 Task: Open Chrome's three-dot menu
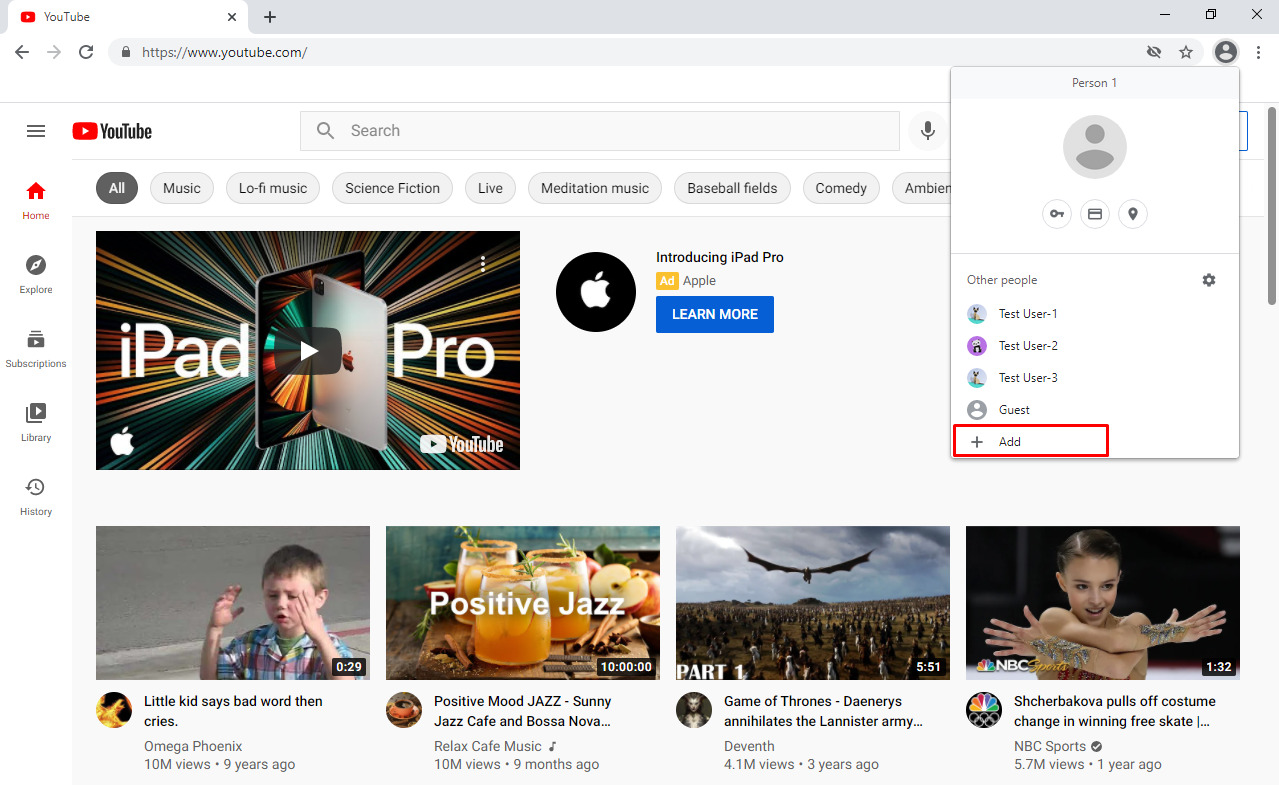[x=1258, y=52]
